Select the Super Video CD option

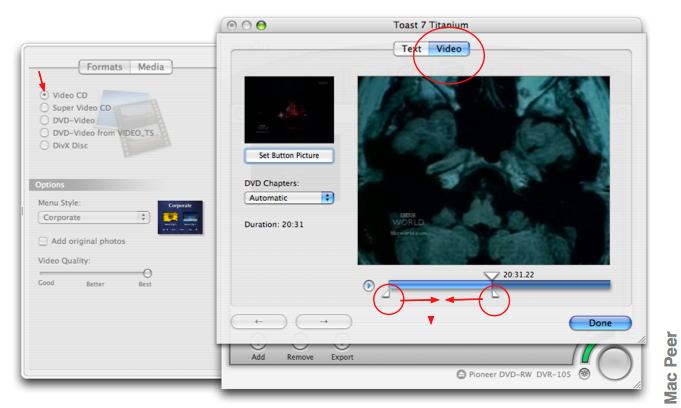44,107
